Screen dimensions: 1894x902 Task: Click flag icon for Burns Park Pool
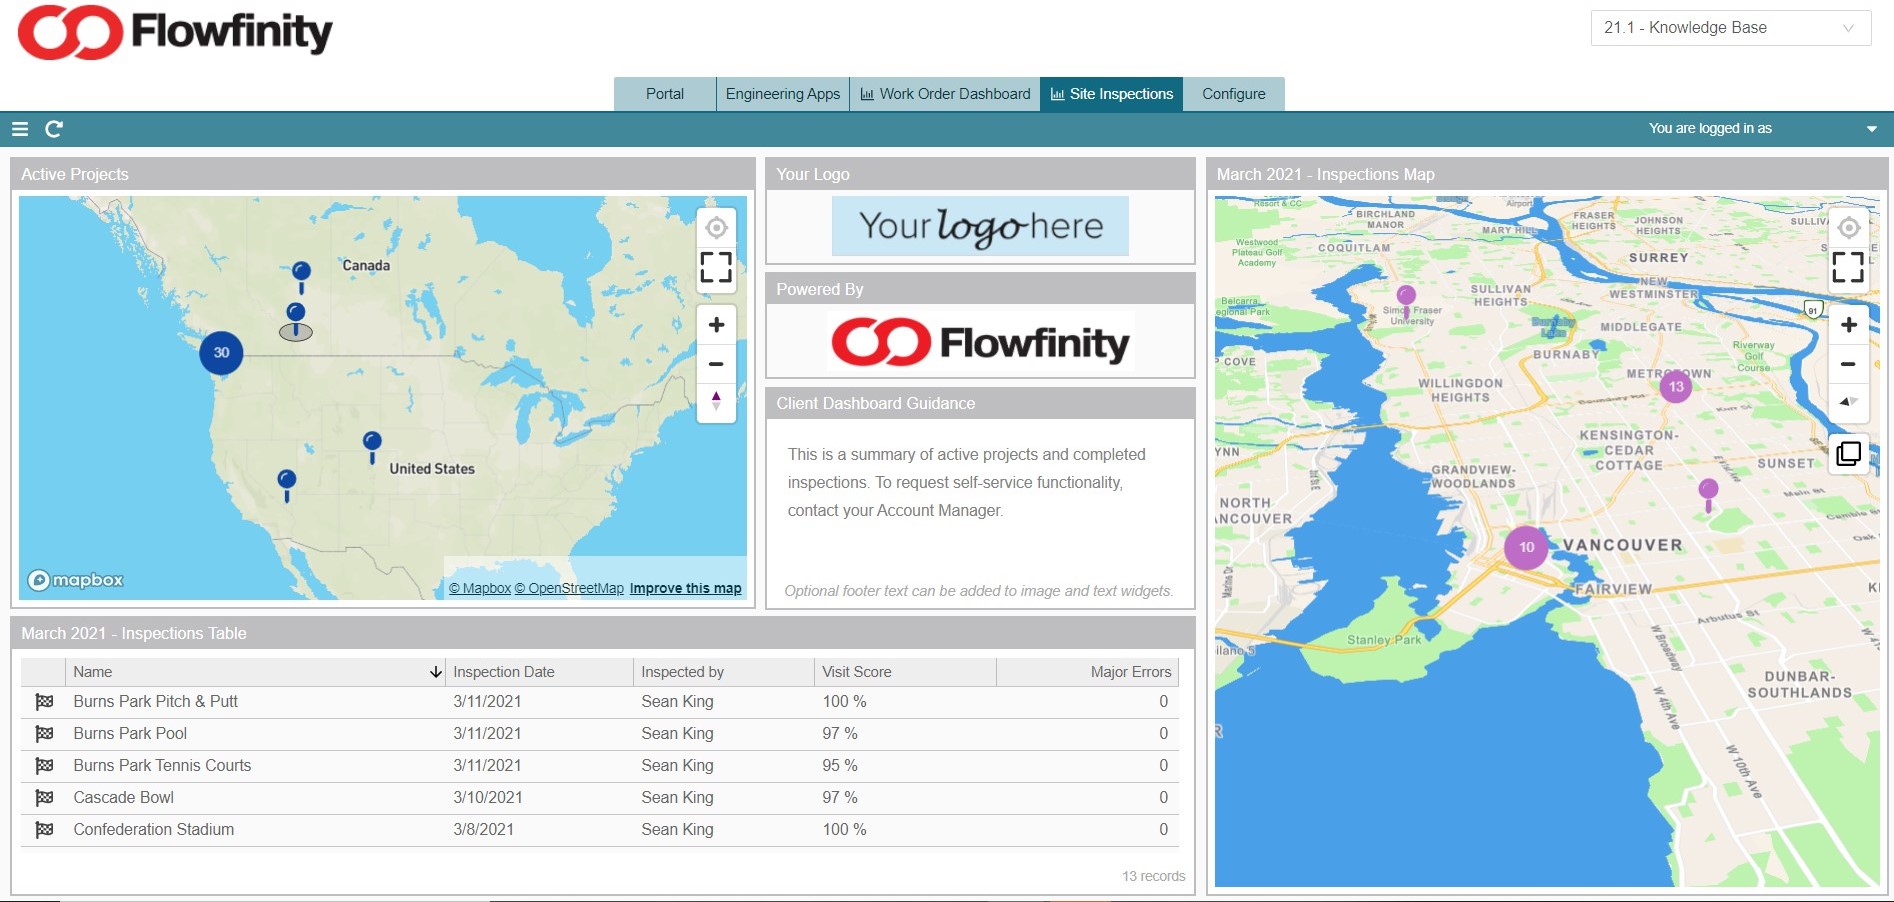point(44,734)
